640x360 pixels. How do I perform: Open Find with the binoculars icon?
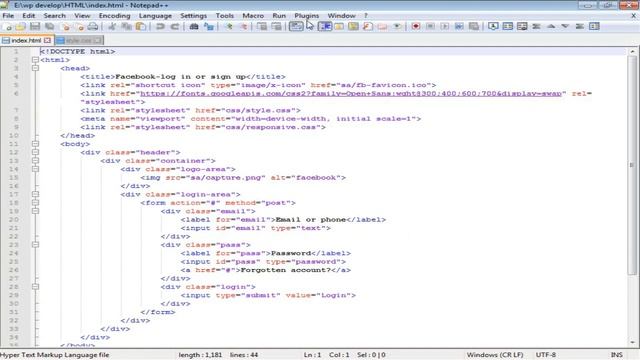(194, 27)
